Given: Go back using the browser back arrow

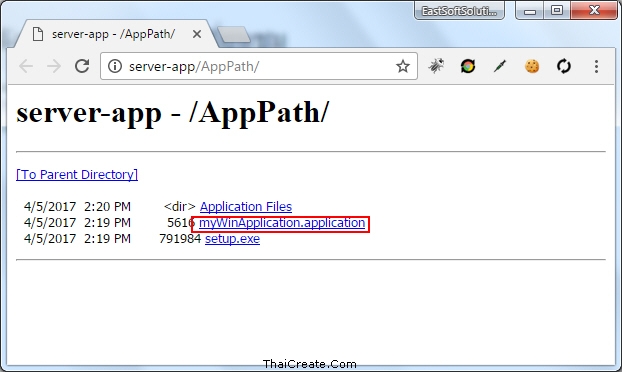Looking at the screenshot, I should coord(26,66).
